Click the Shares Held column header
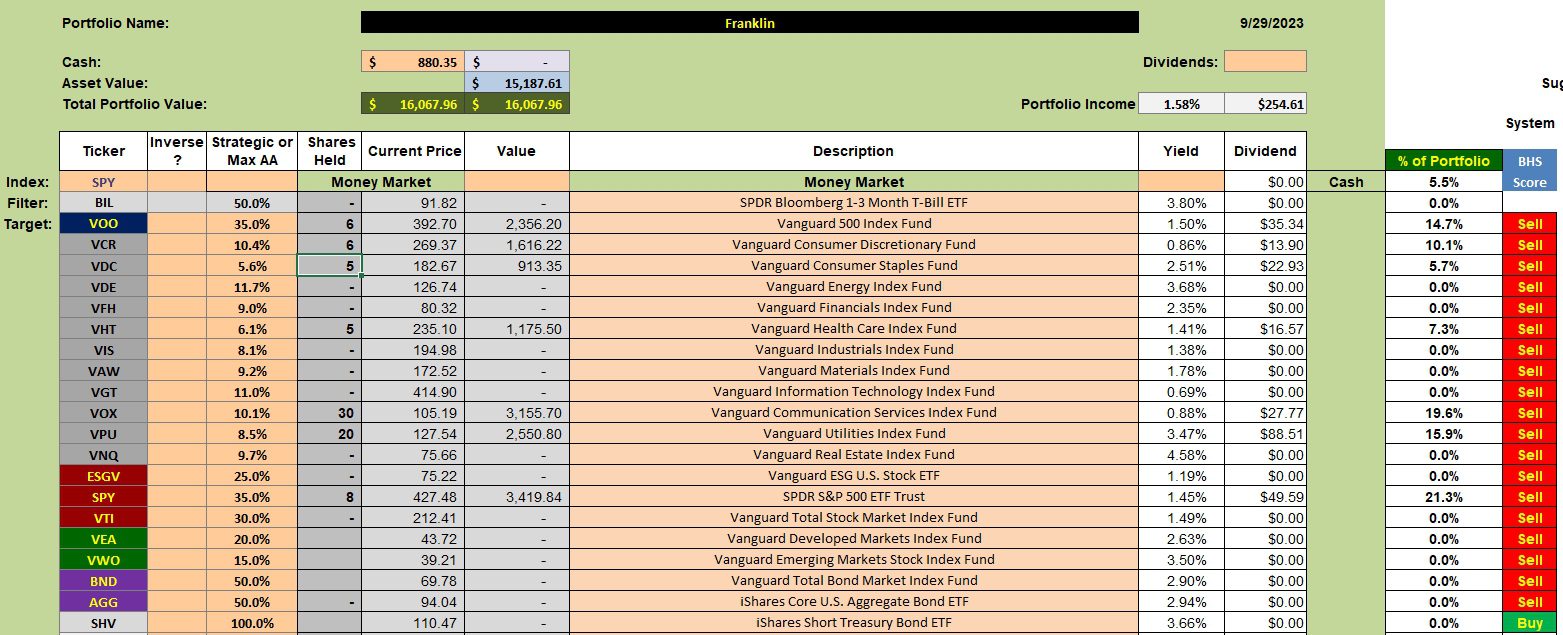The width and height of the screenshot is (1563, 635). [329, 151]
